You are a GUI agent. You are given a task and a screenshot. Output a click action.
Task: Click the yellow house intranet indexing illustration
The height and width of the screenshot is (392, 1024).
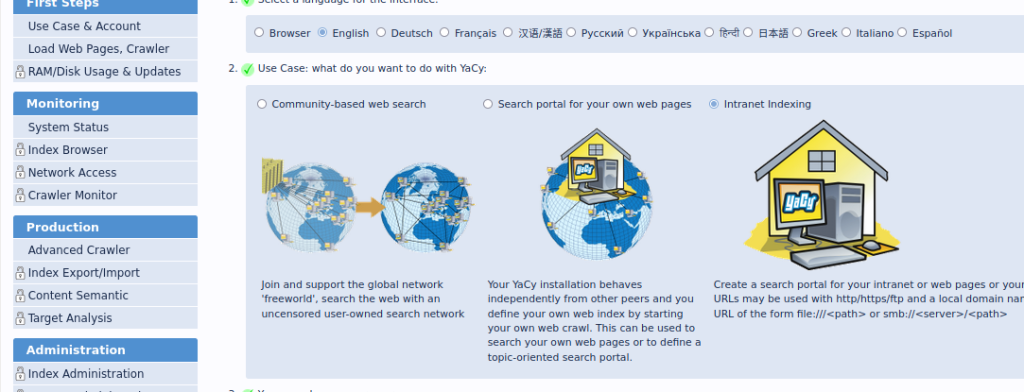point(822,195)
